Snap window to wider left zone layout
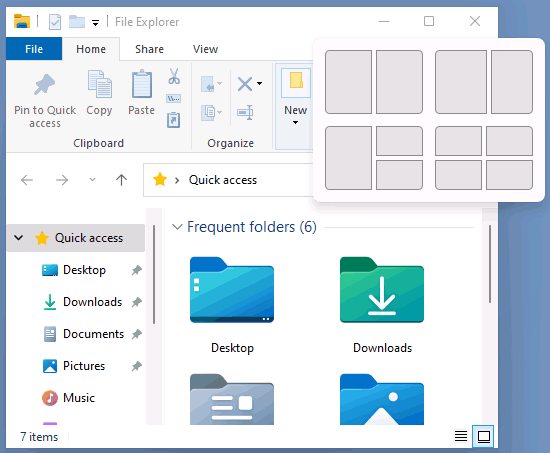 tap(461, 82)
